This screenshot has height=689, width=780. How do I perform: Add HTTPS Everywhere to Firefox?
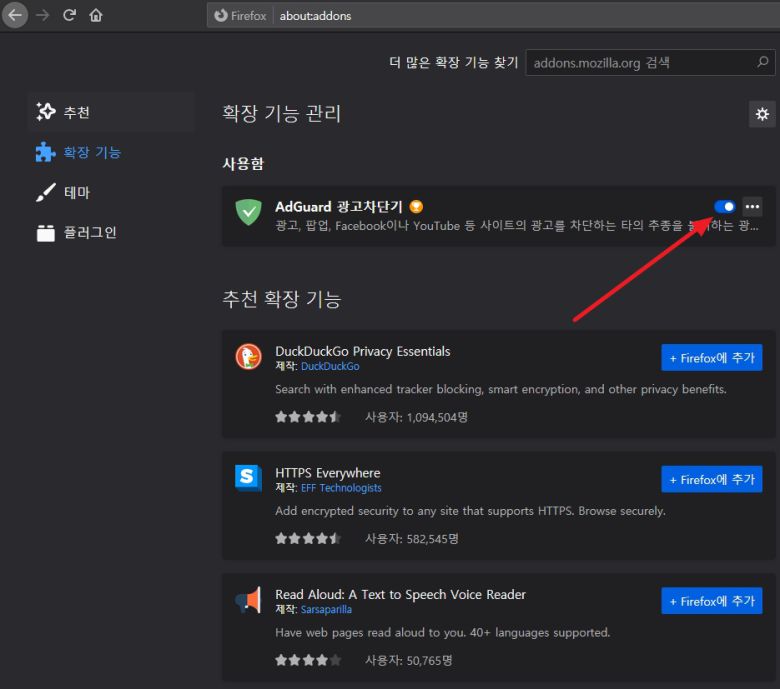[711, 479]
